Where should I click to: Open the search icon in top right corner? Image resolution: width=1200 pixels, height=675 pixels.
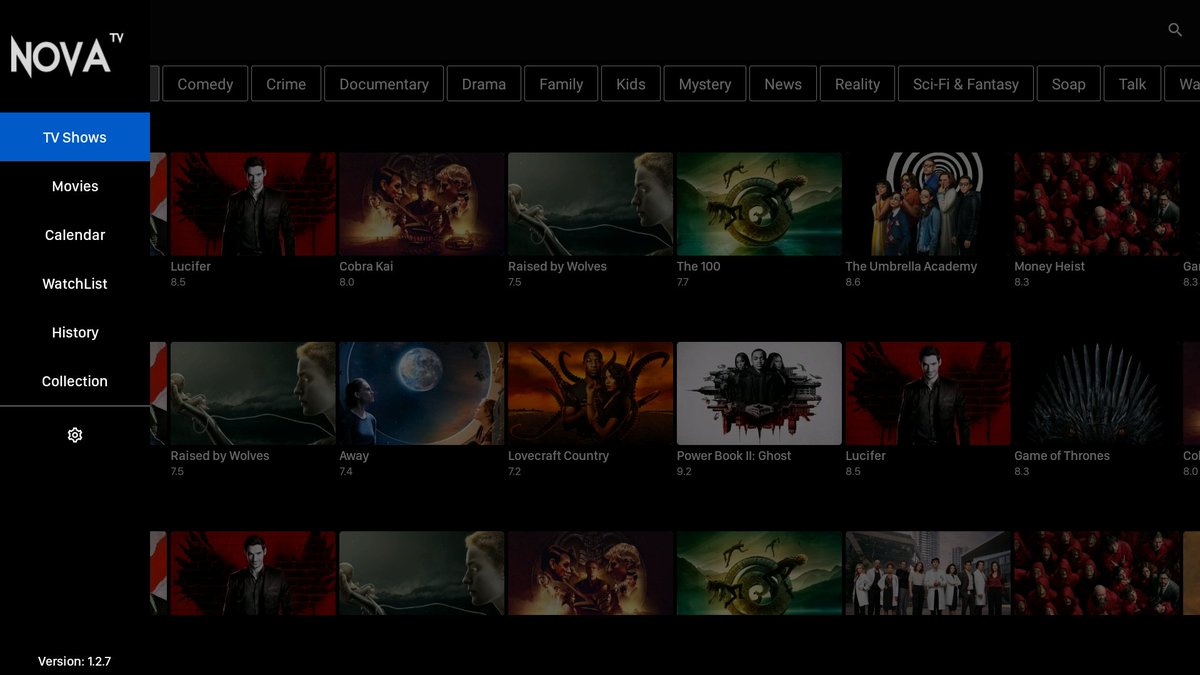click(1175, 30)
